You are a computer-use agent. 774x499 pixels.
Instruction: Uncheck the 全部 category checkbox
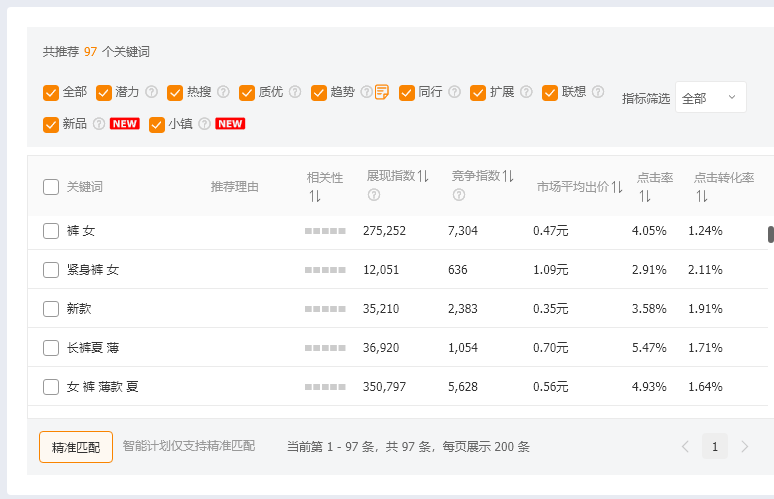(x=51, y=92)
